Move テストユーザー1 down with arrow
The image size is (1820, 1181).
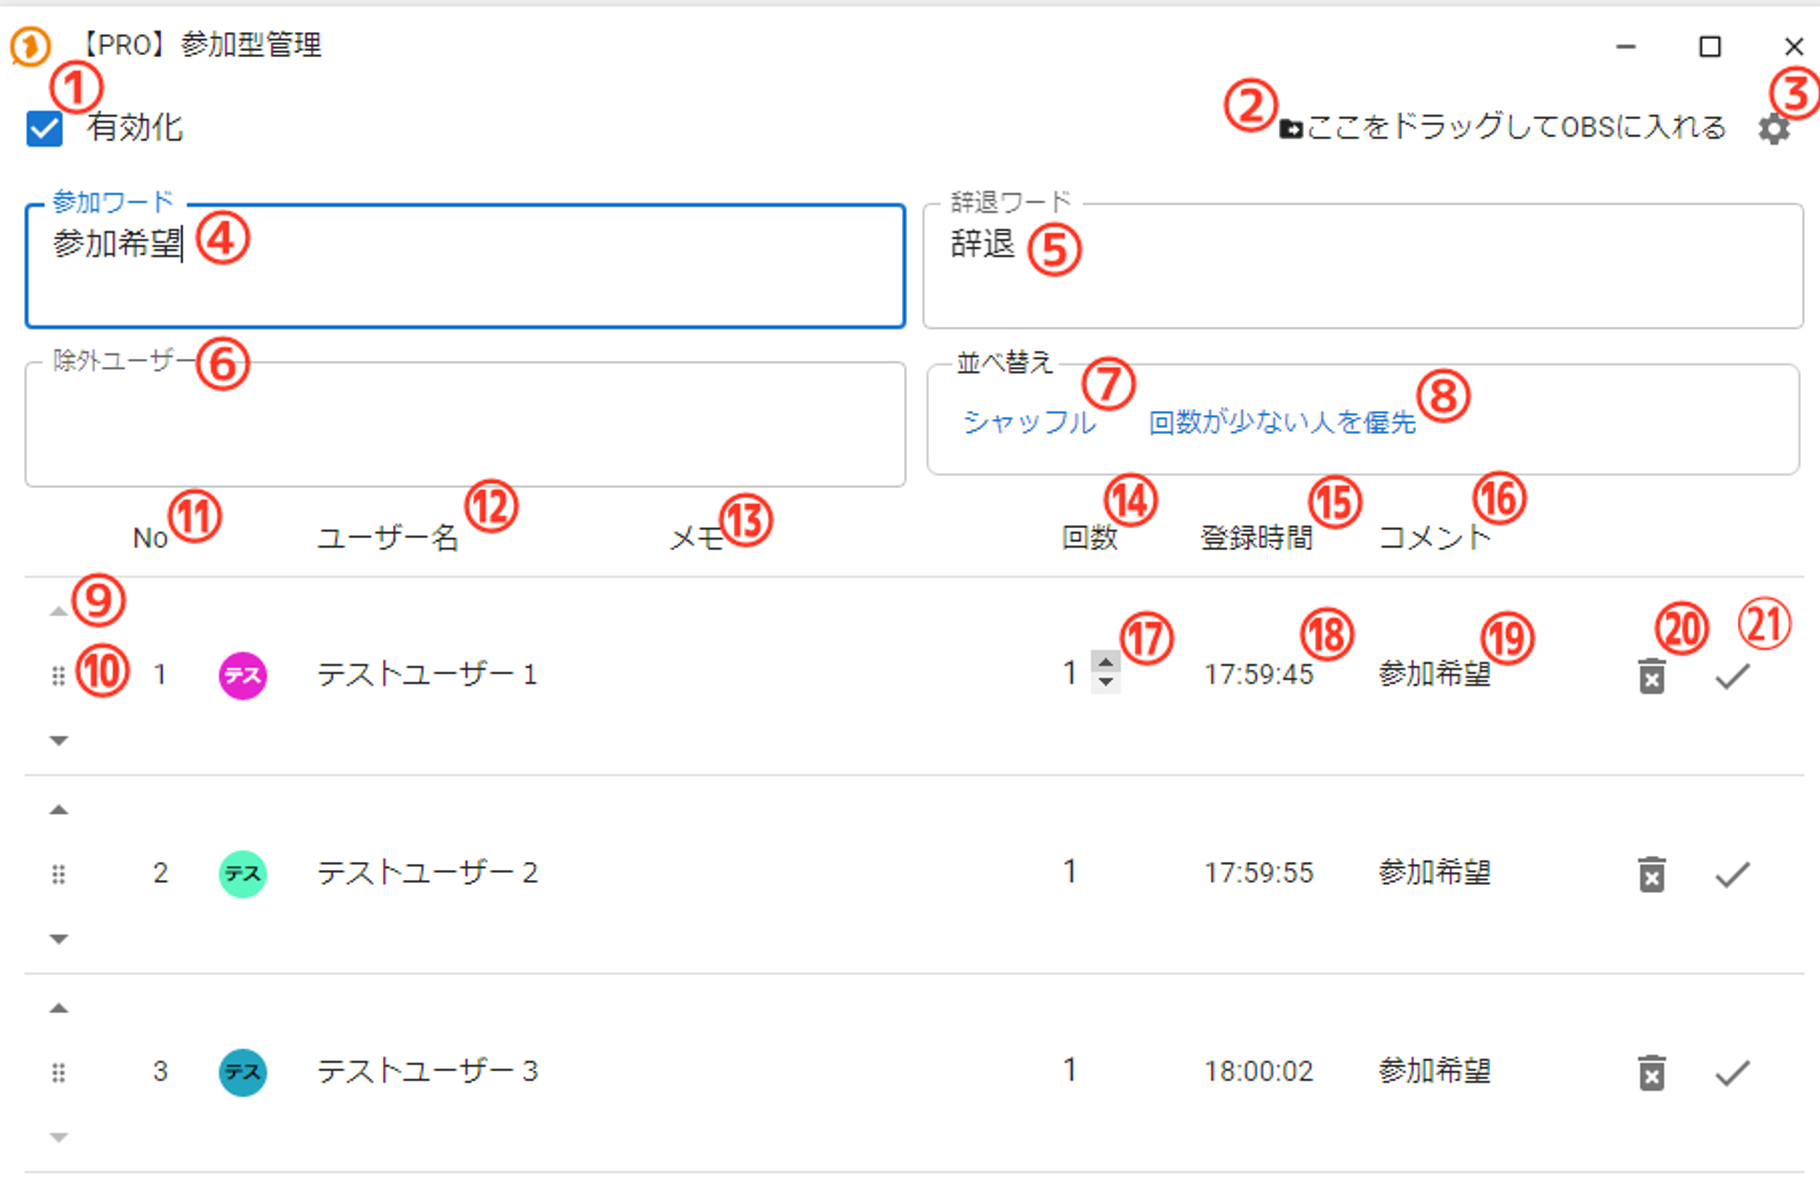(x=59, y=741)
